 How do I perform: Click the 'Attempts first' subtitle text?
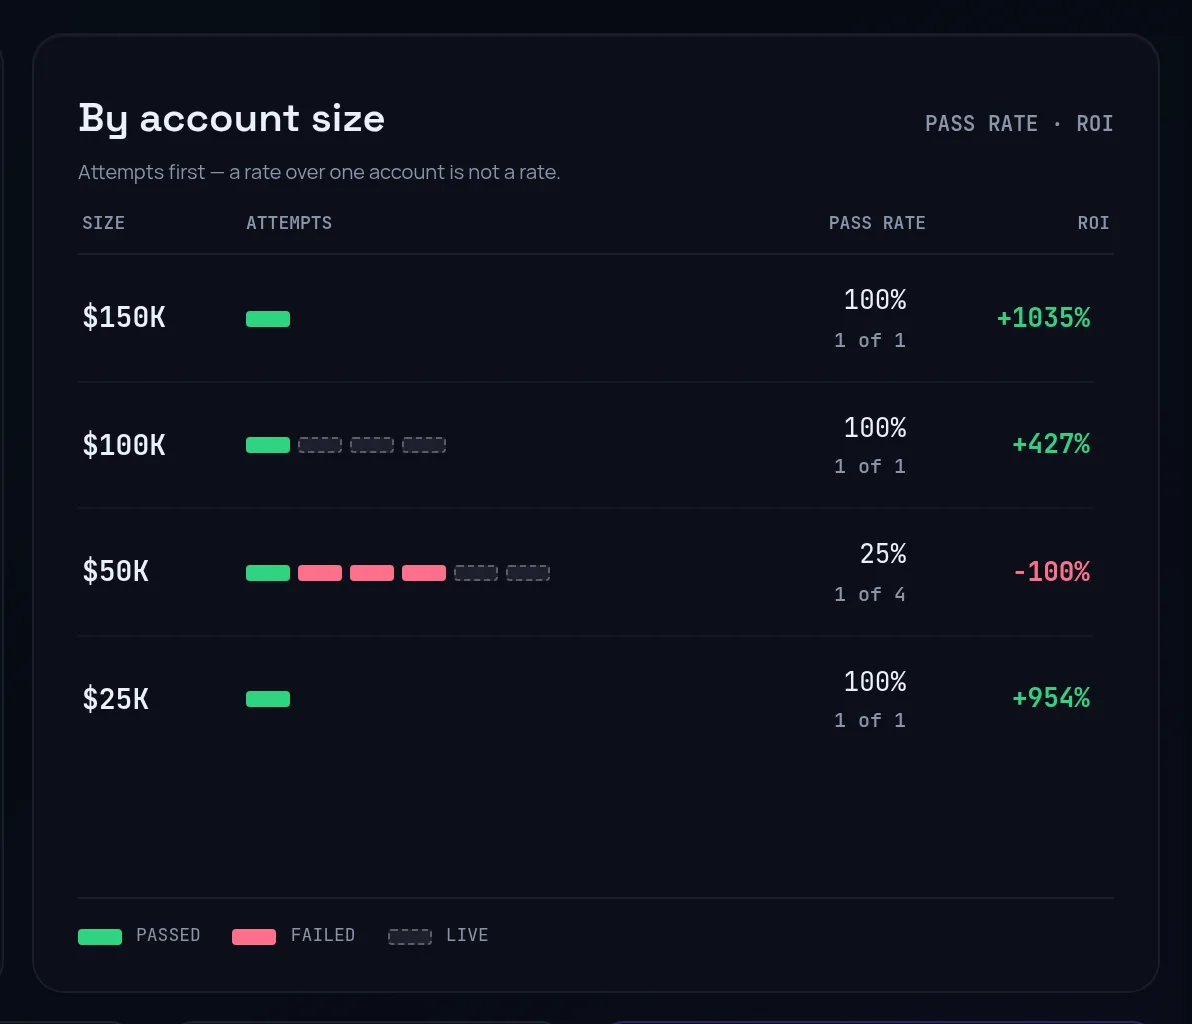[319, 172]
